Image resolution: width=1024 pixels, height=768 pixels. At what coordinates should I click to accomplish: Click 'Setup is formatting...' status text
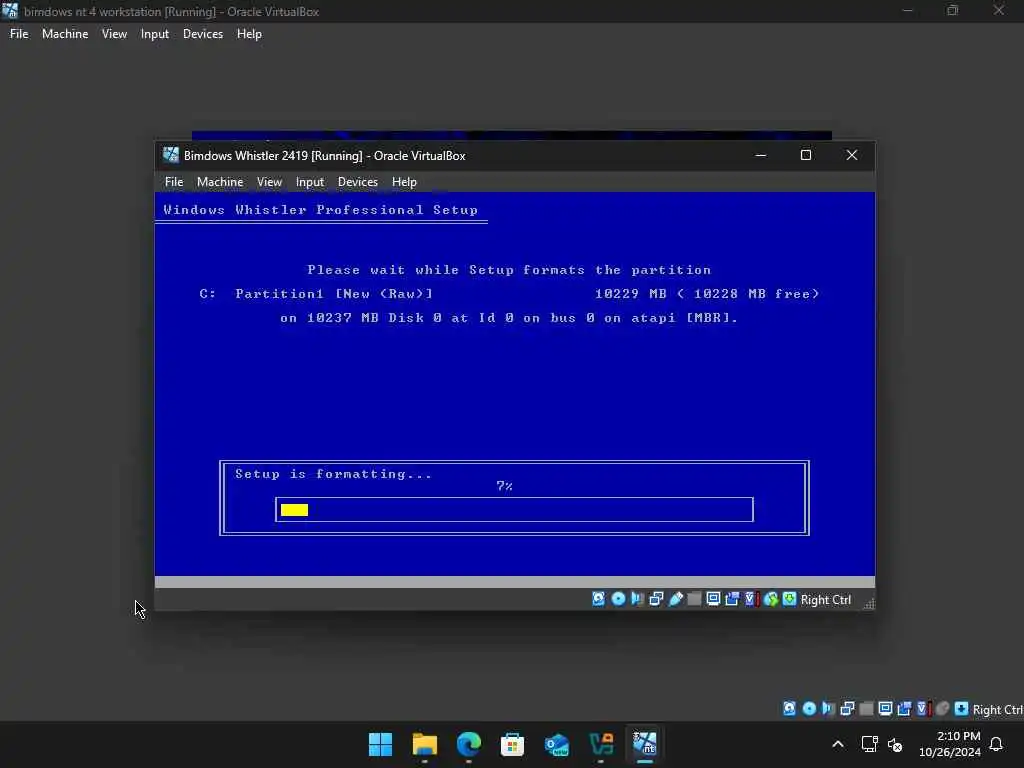[333, 474]
